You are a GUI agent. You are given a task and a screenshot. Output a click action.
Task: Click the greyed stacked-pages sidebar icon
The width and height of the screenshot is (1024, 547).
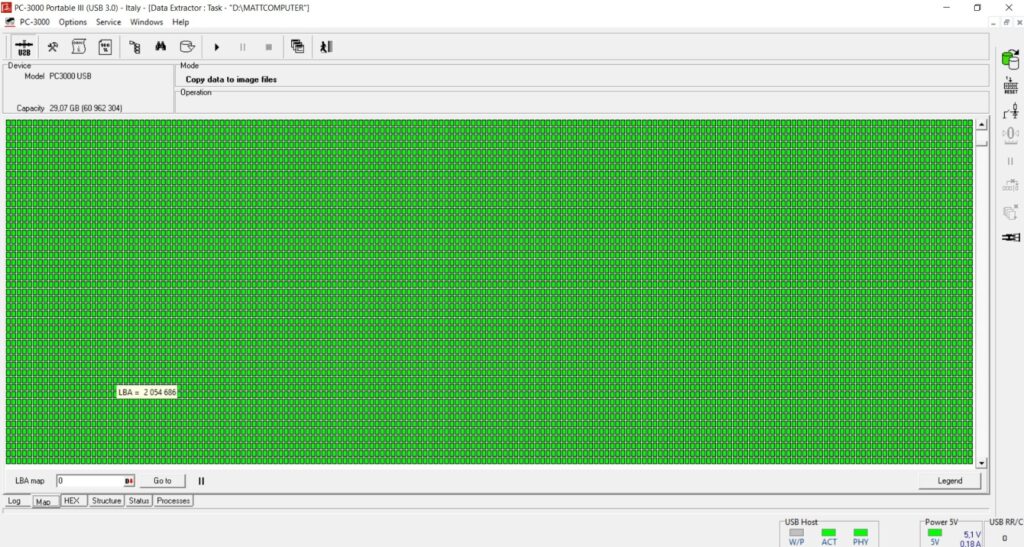coord(1011,212)
